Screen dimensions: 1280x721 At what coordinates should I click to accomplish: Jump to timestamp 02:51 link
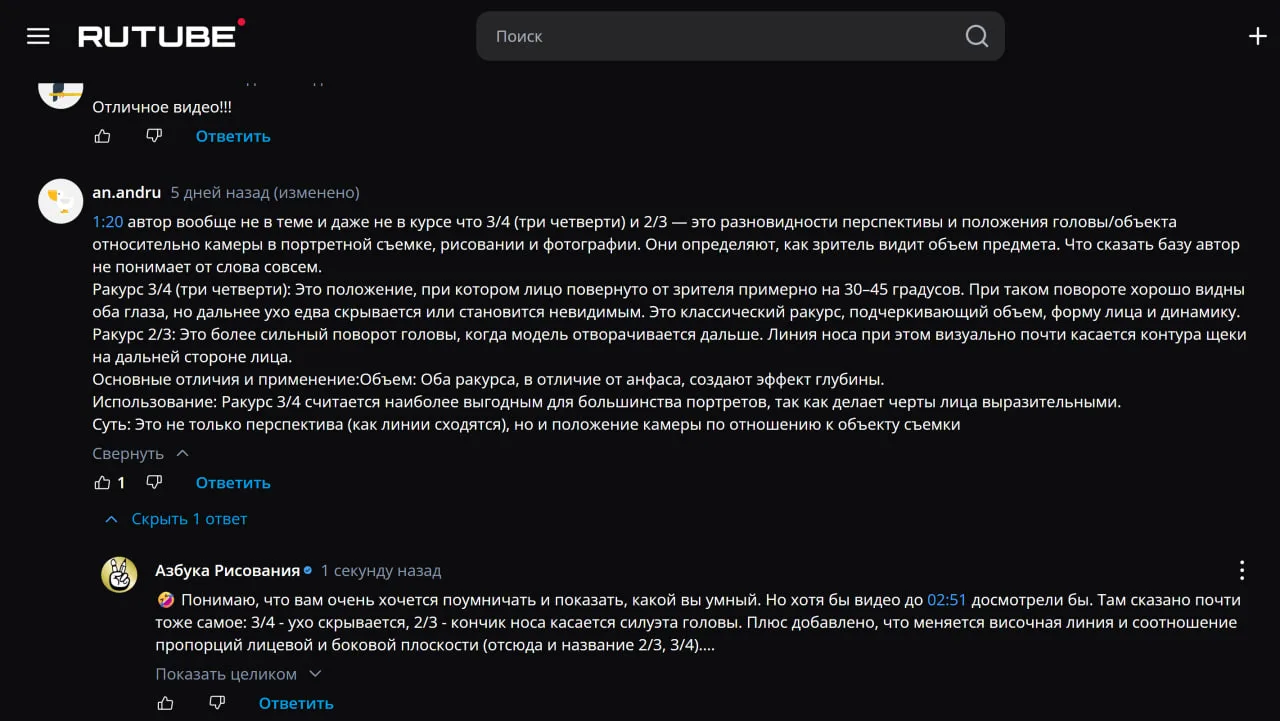point(947,600)
